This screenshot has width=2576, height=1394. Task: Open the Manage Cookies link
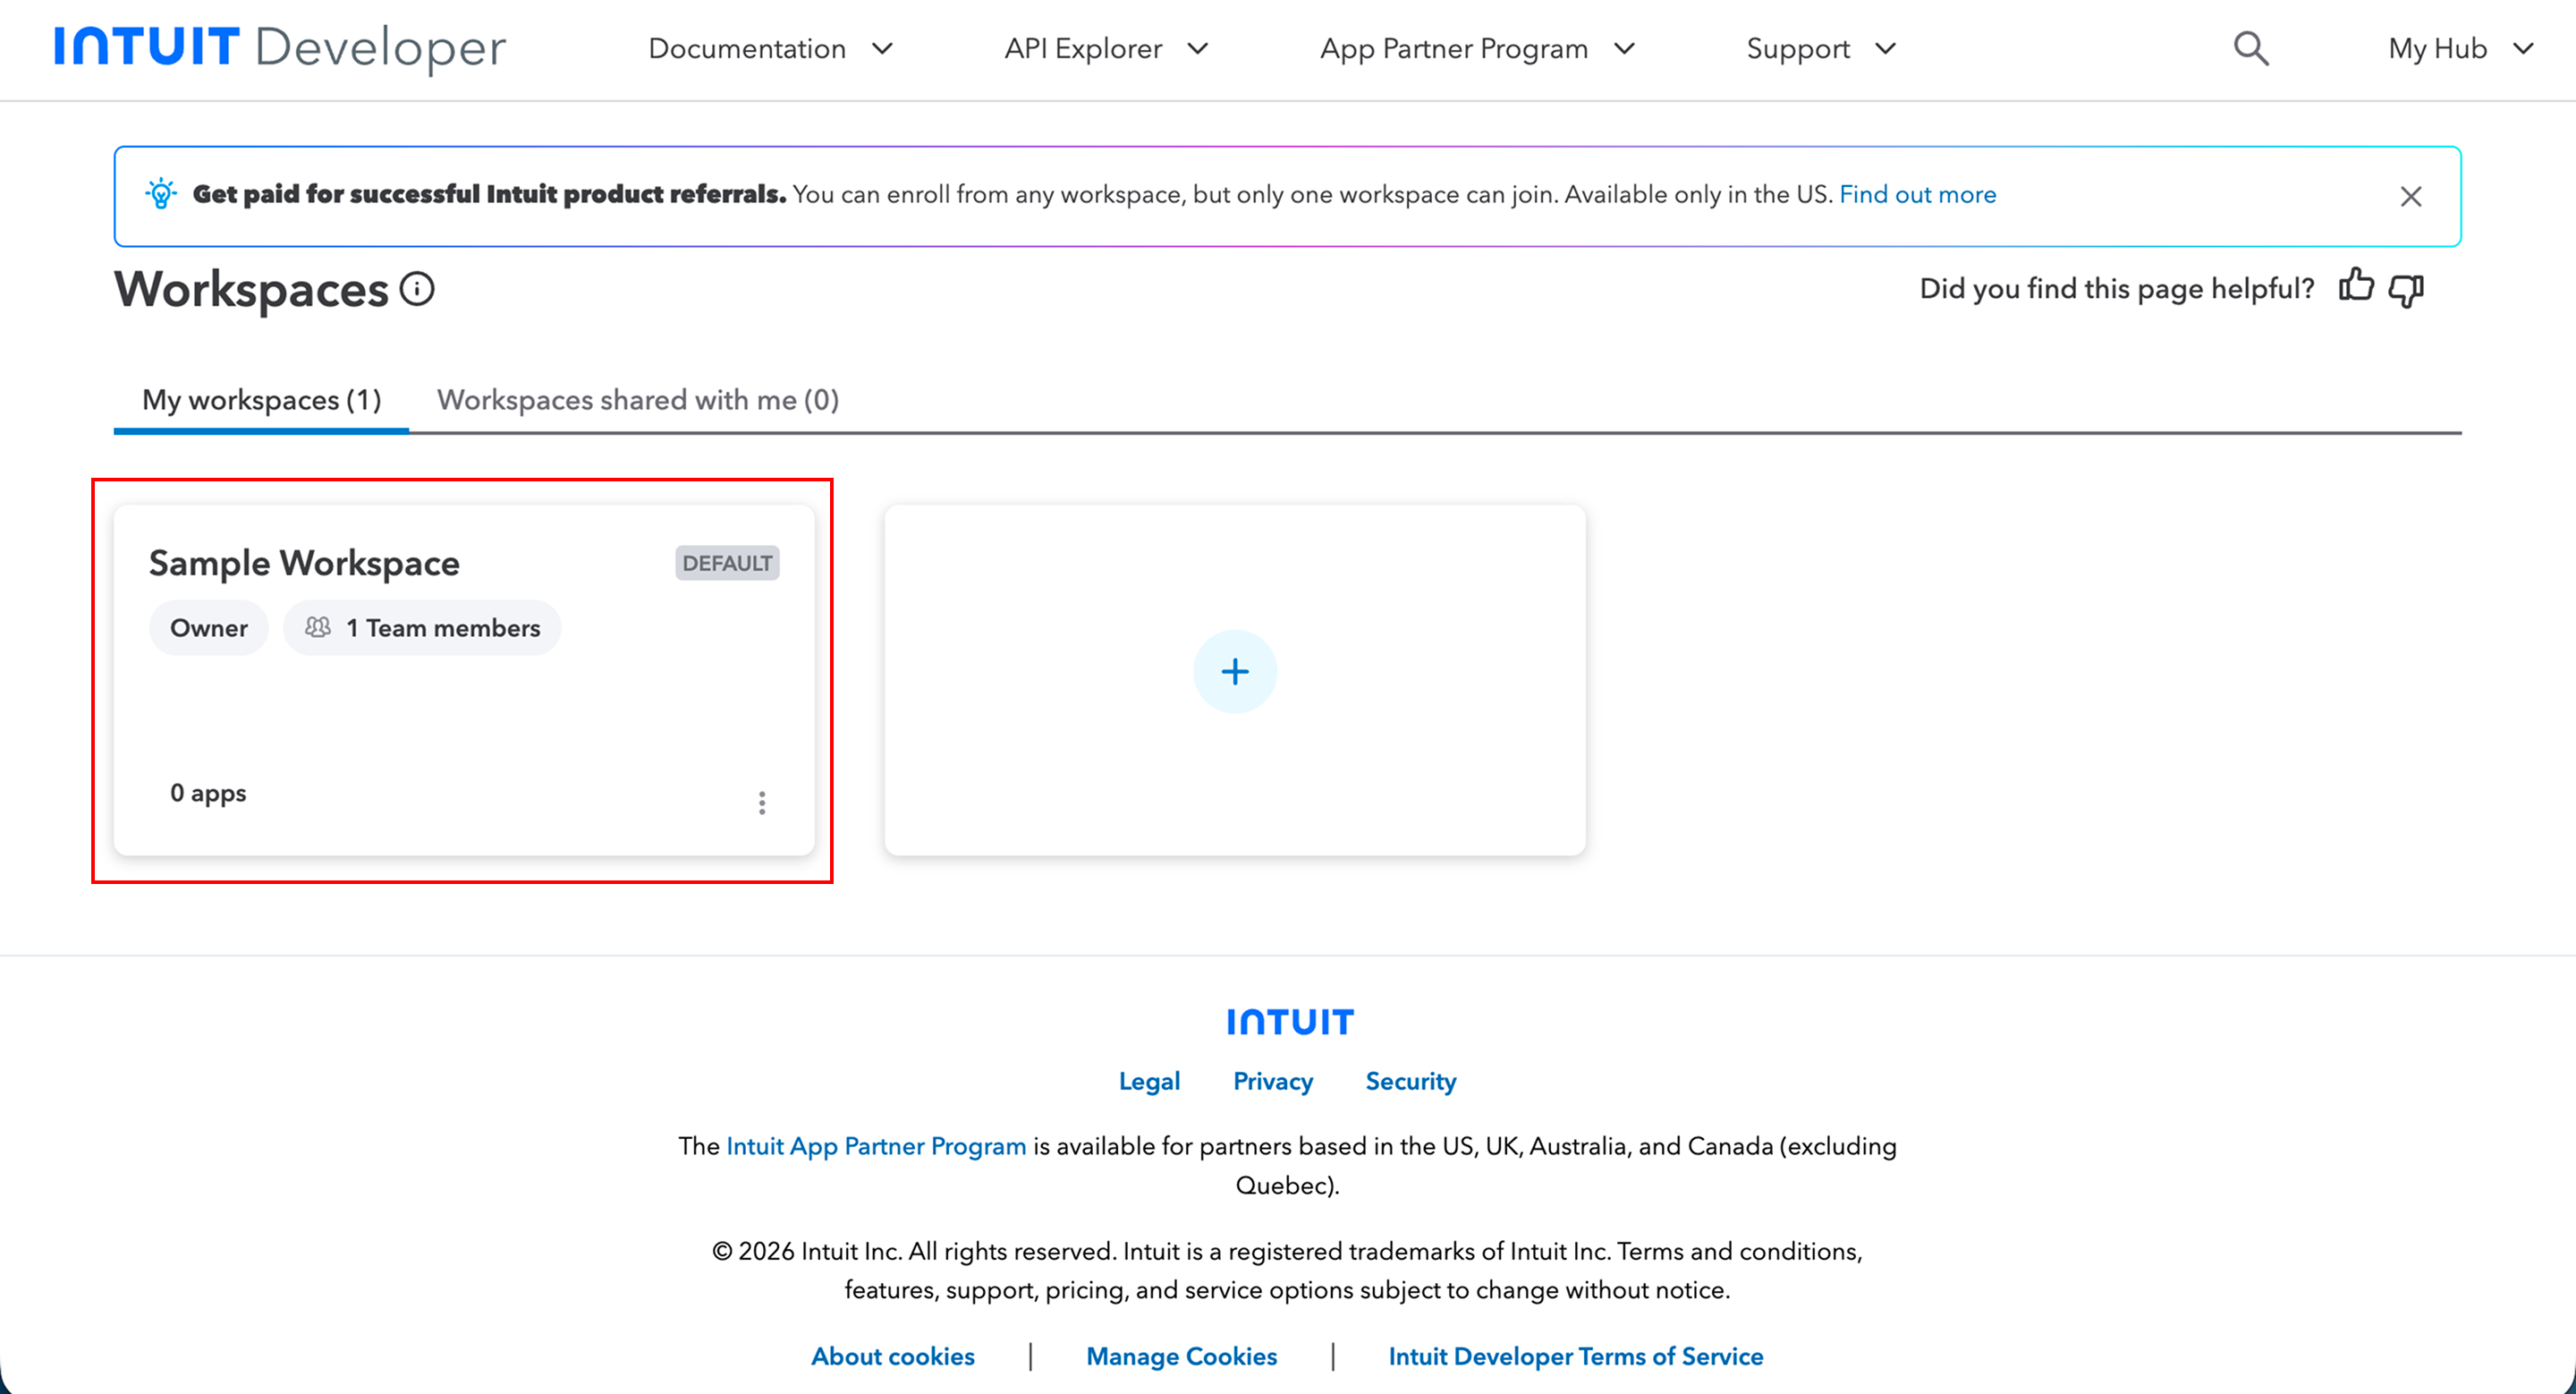tap(1181, 1356)
